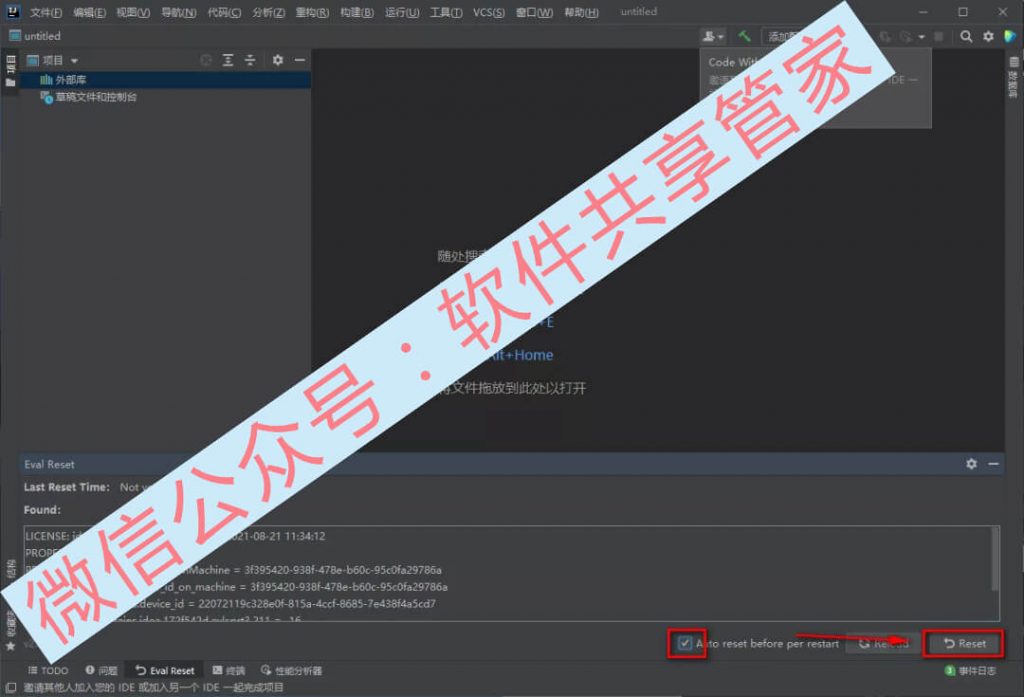Click the green Build hammer icon

744,37
